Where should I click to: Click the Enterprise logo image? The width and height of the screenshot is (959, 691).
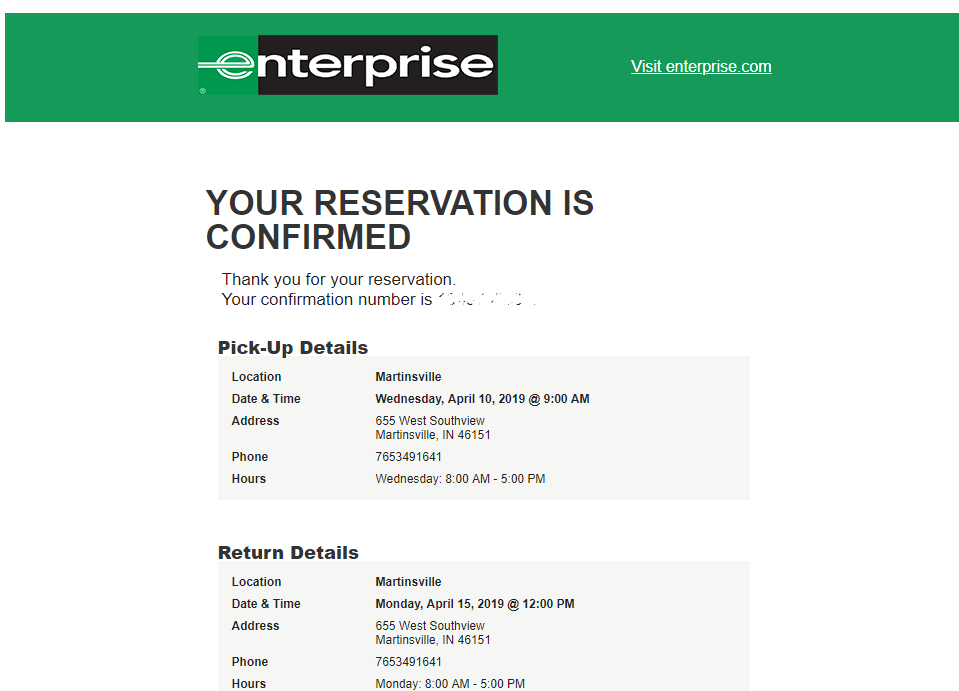coord(347,65)
